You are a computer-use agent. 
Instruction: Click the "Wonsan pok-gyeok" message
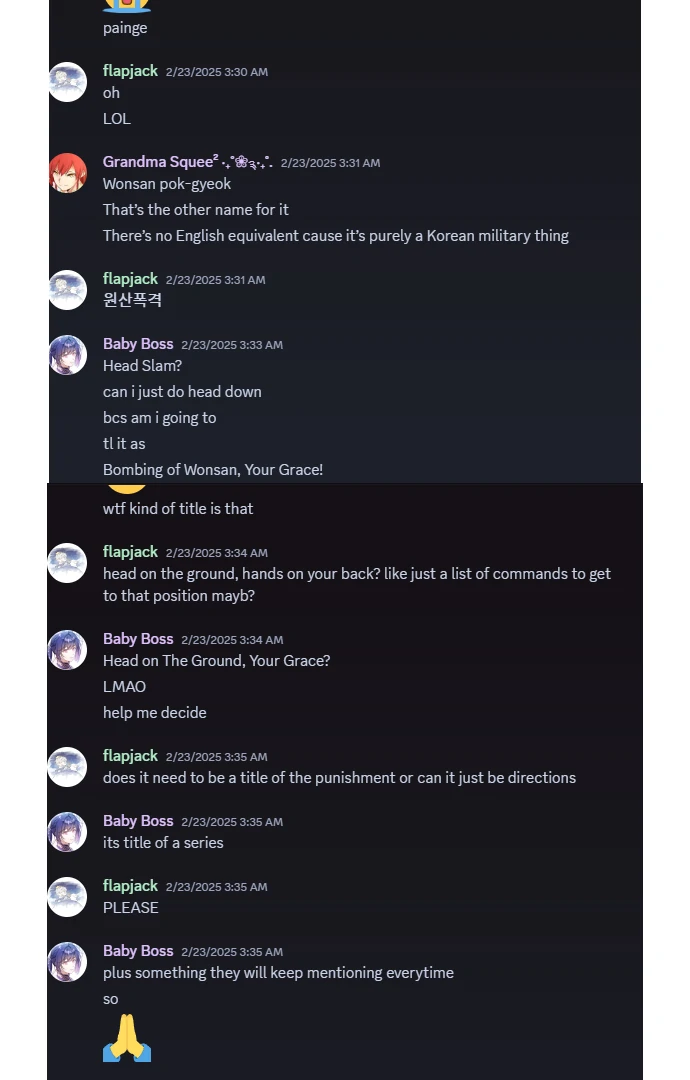167,184
